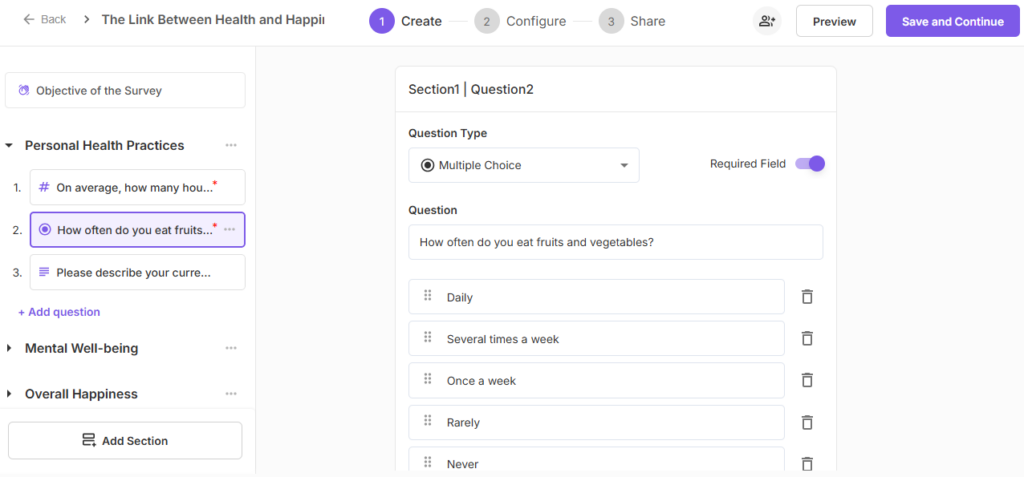Click drag handle of 'Daily' option
The image size is (1024, 477).
point(428,296)
